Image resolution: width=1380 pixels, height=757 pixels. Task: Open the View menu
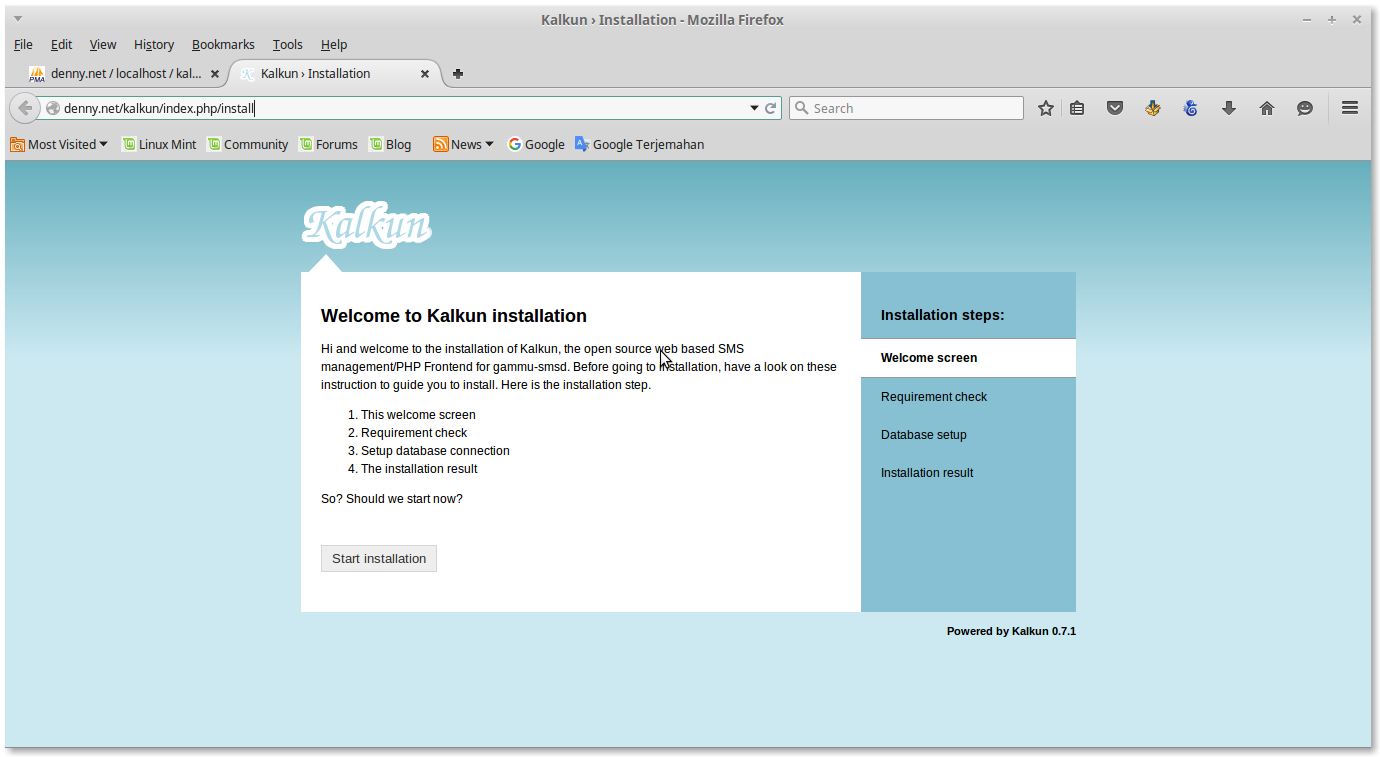(103, 44)
